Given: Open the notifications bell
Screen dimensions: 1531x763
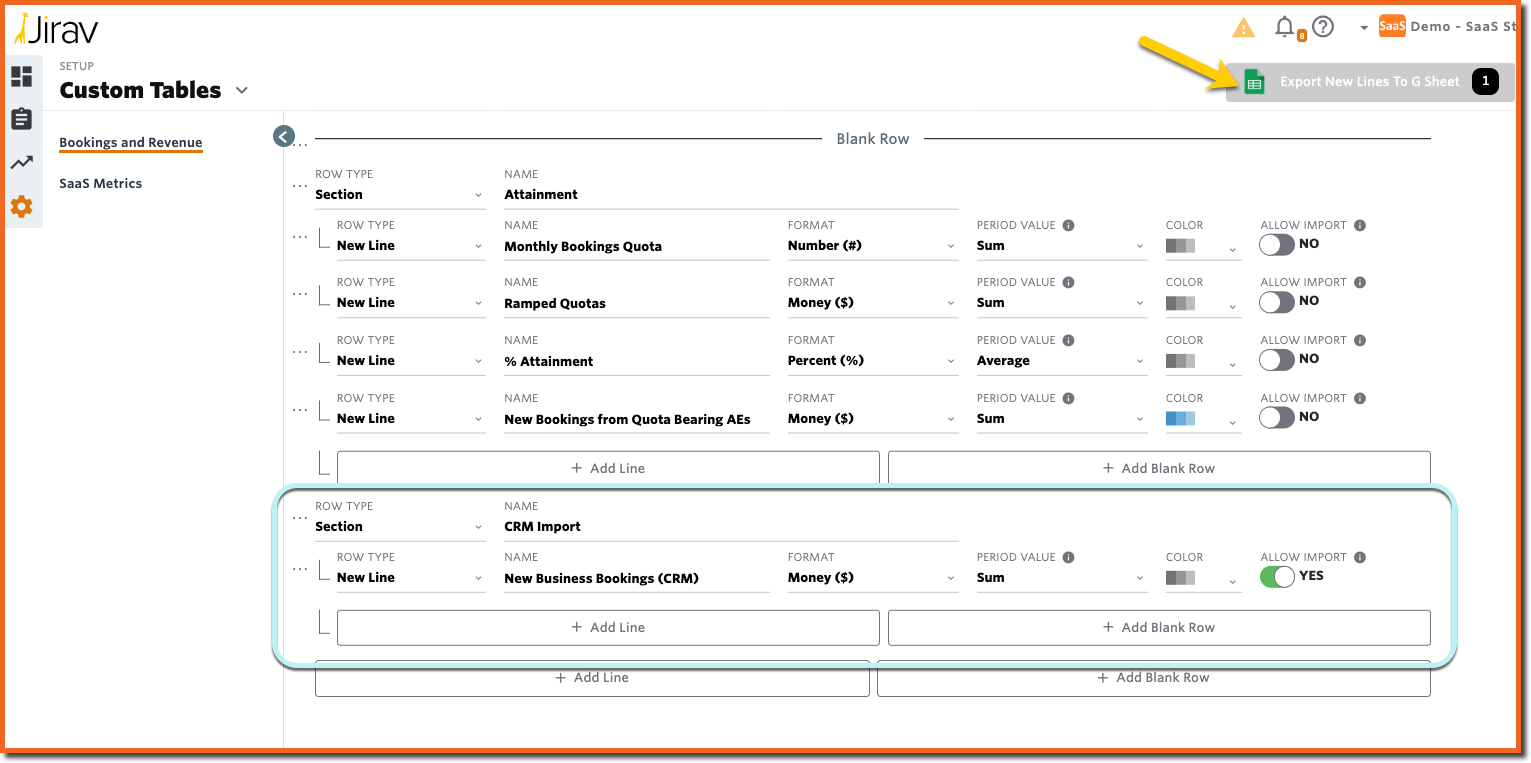Looking at the screenshot, I should (1285, 27).
